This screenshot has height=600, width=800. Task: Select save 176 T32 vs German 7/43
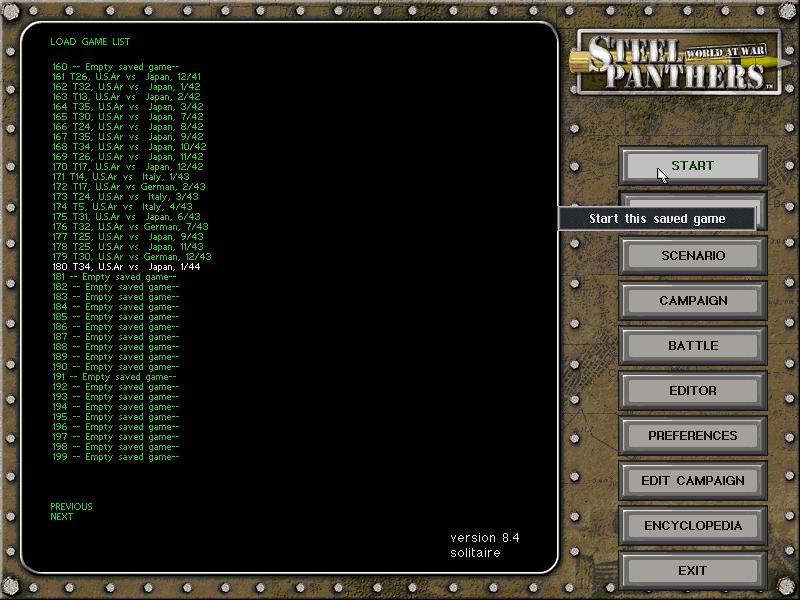tap(131, 227)
